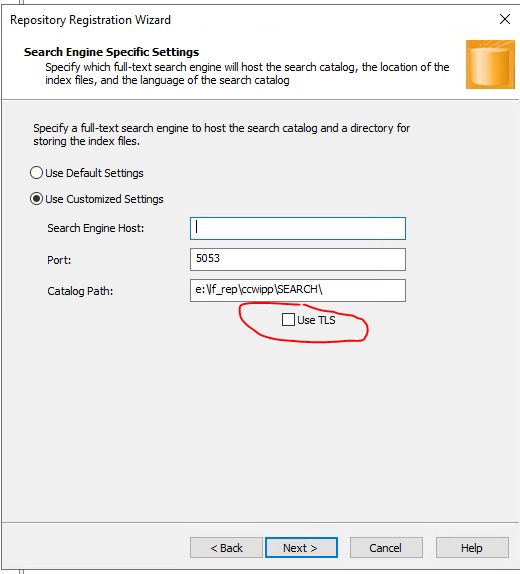The height and width of the screenshot is (574, 520).
Task: Click the "Port:" label text
Action: pyautogui.click(x=59, y=260)
